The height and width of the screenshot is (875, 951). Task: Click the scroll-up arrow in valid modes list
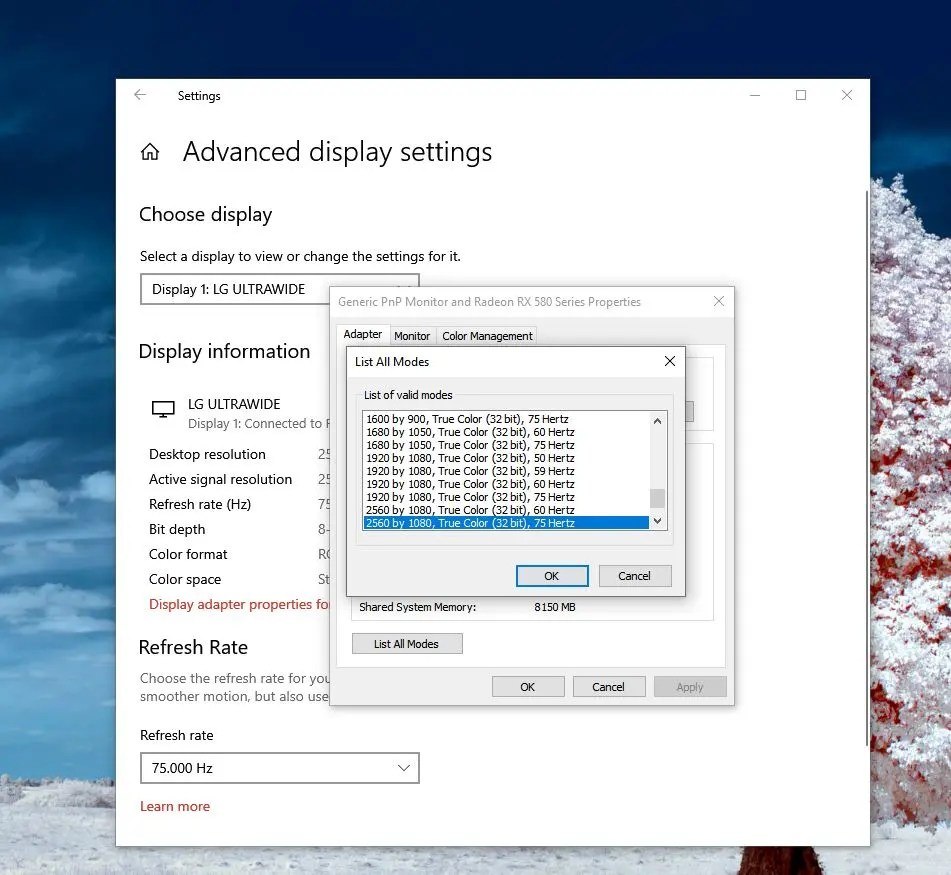[x=657, y=420]
